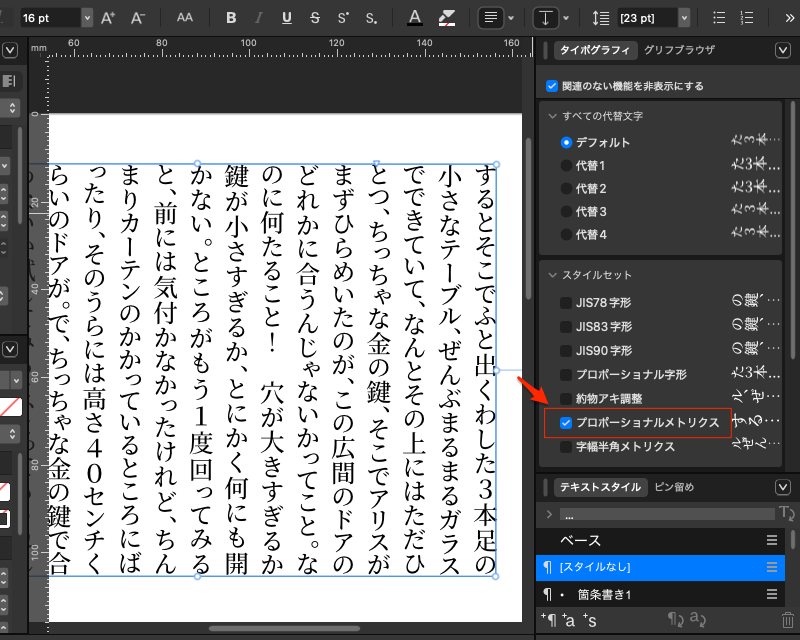Open the font size dropdown
This screenshot has width=800, height=640.
pos(87,18)
